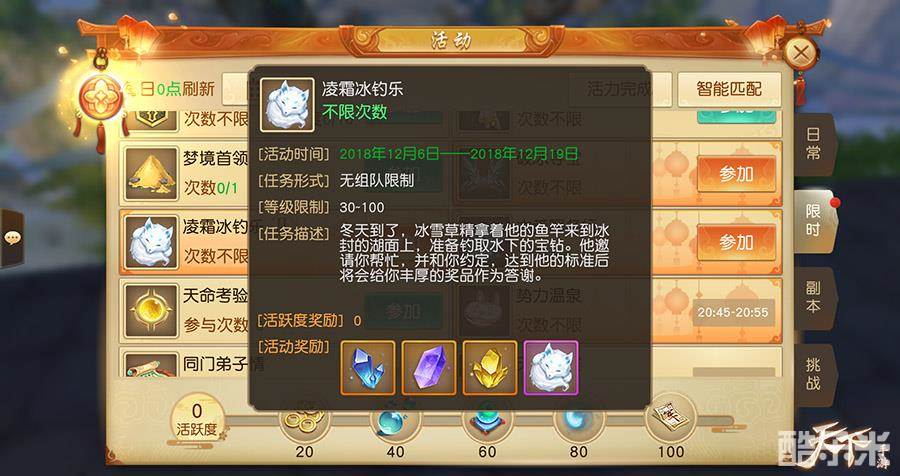This screenshot has width=900, height=476.
Task: Close the activity window with X
Action: point(801,54)
